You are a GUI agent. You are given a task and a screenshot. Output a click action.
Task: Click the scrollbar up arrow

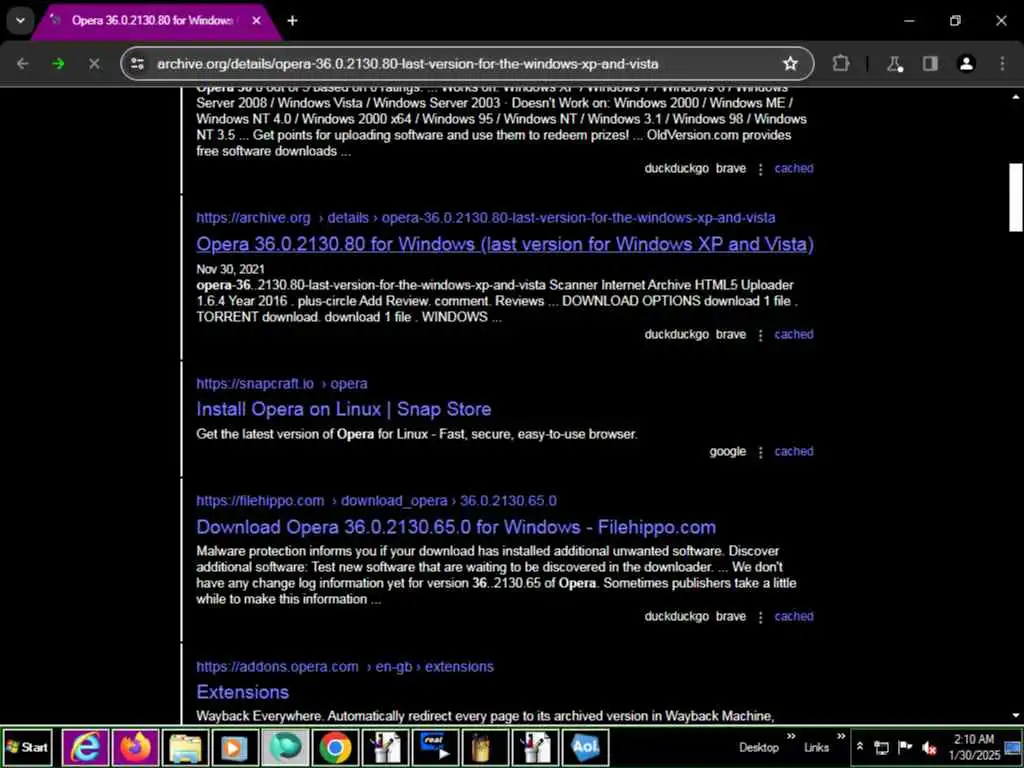[x=1016, y=97]
